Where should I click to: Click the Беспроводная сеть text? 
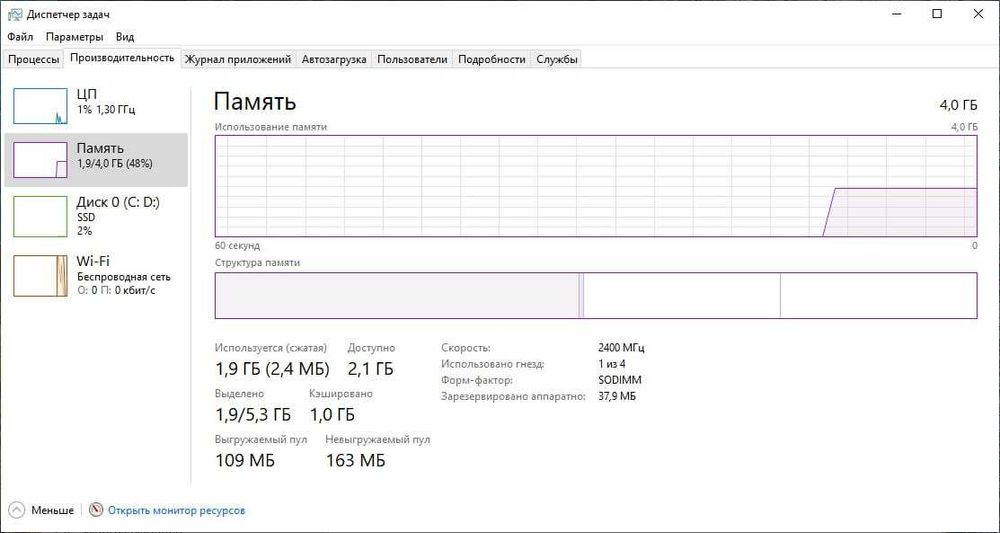coord(124,277)
